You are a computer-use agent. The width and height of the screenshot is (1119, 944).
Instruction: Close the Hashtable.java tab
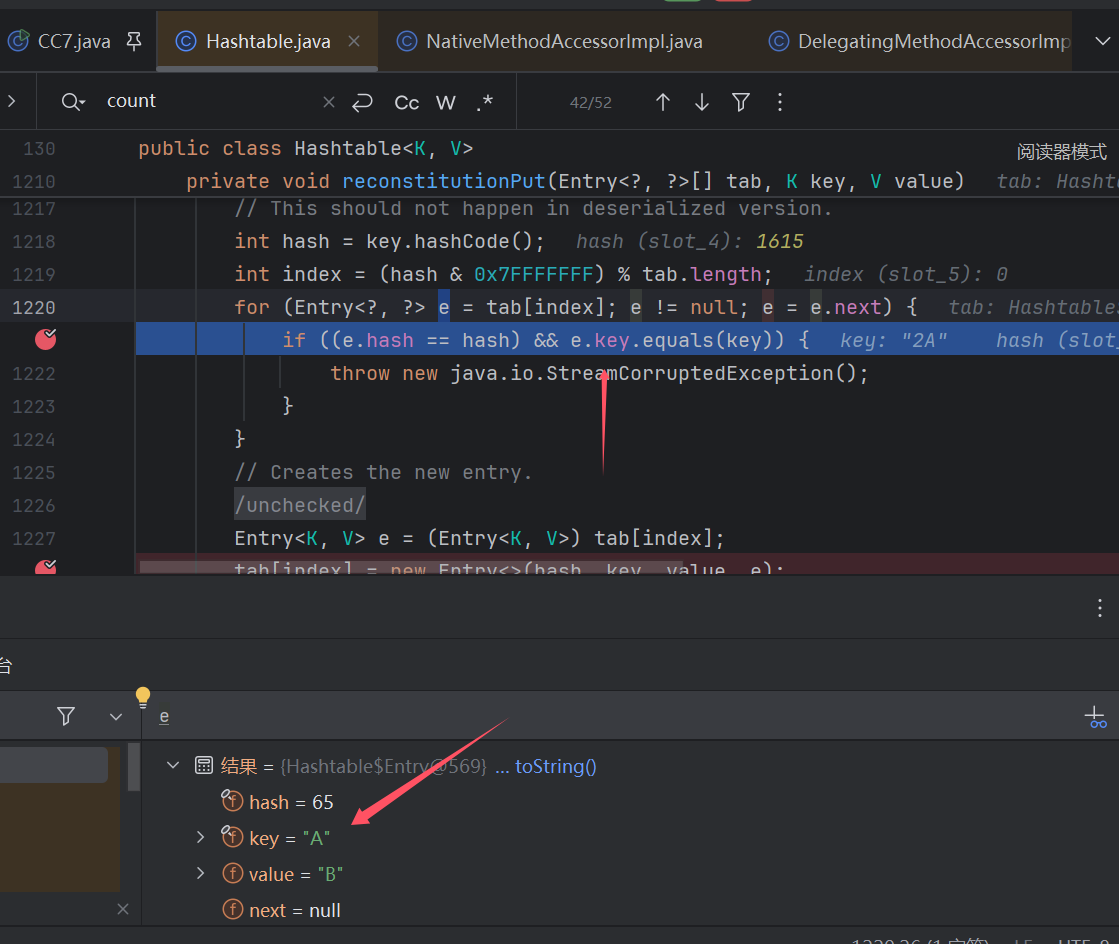click(354, 41)
